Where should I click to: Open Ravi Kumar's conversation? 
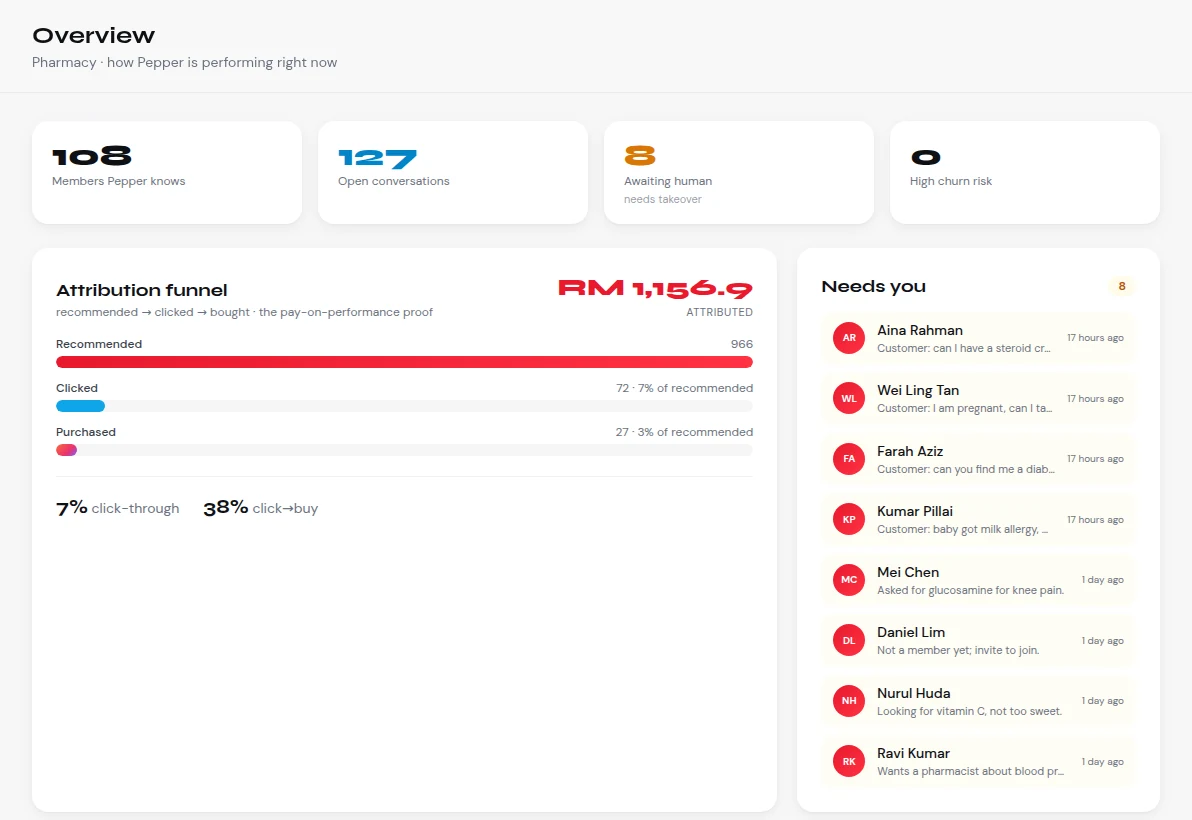point(978,761)
